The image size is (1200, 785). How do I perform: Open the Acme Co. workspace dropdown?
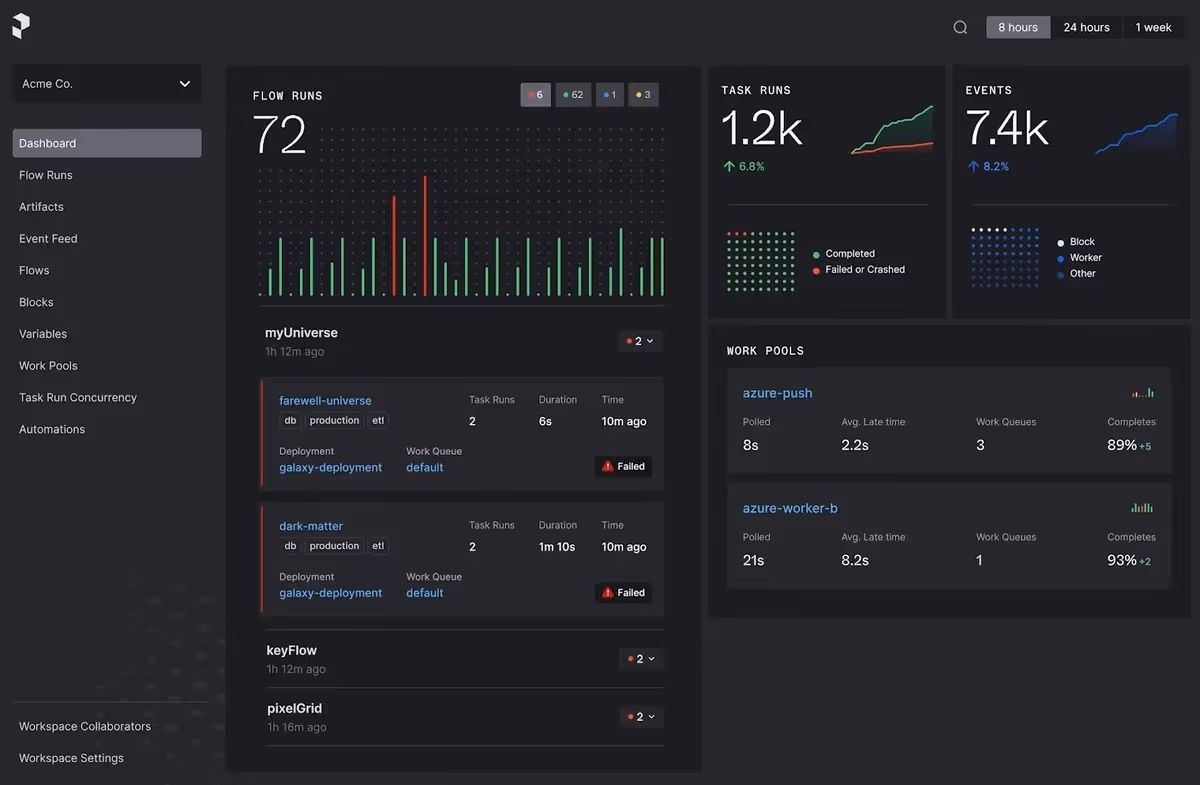click(107, 84)
